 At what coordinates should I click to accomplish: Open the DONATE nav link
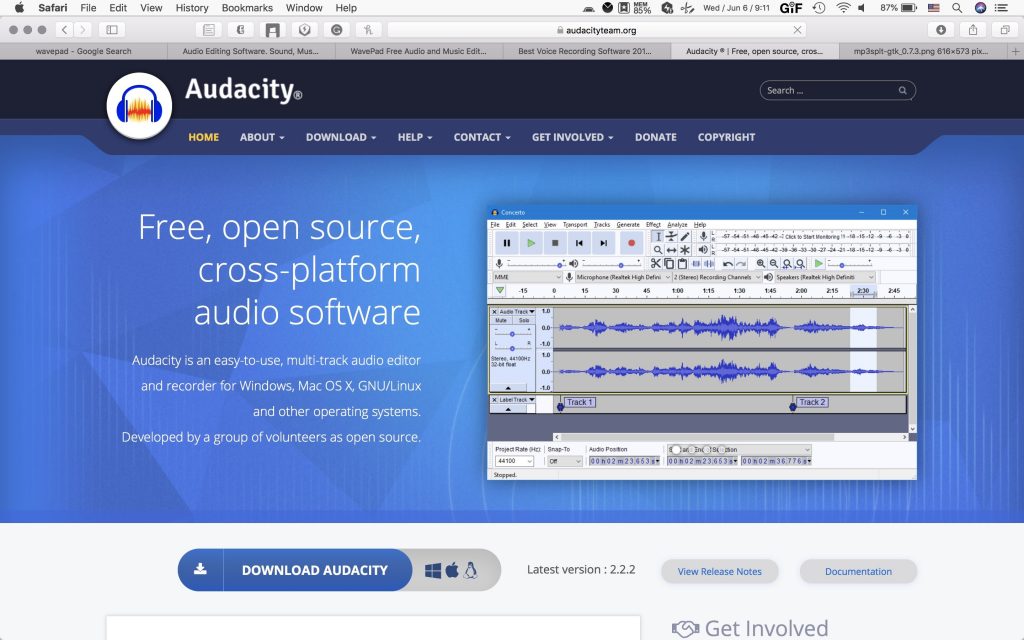[x=656, y=137]
